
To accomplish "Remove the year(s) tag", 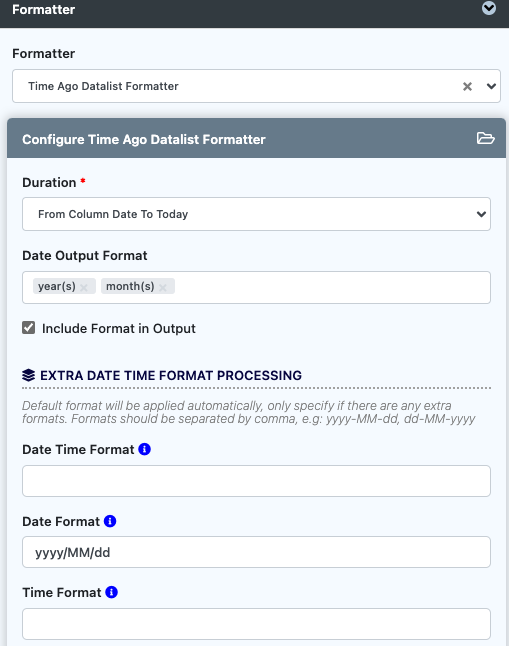I will click(84, 288).
